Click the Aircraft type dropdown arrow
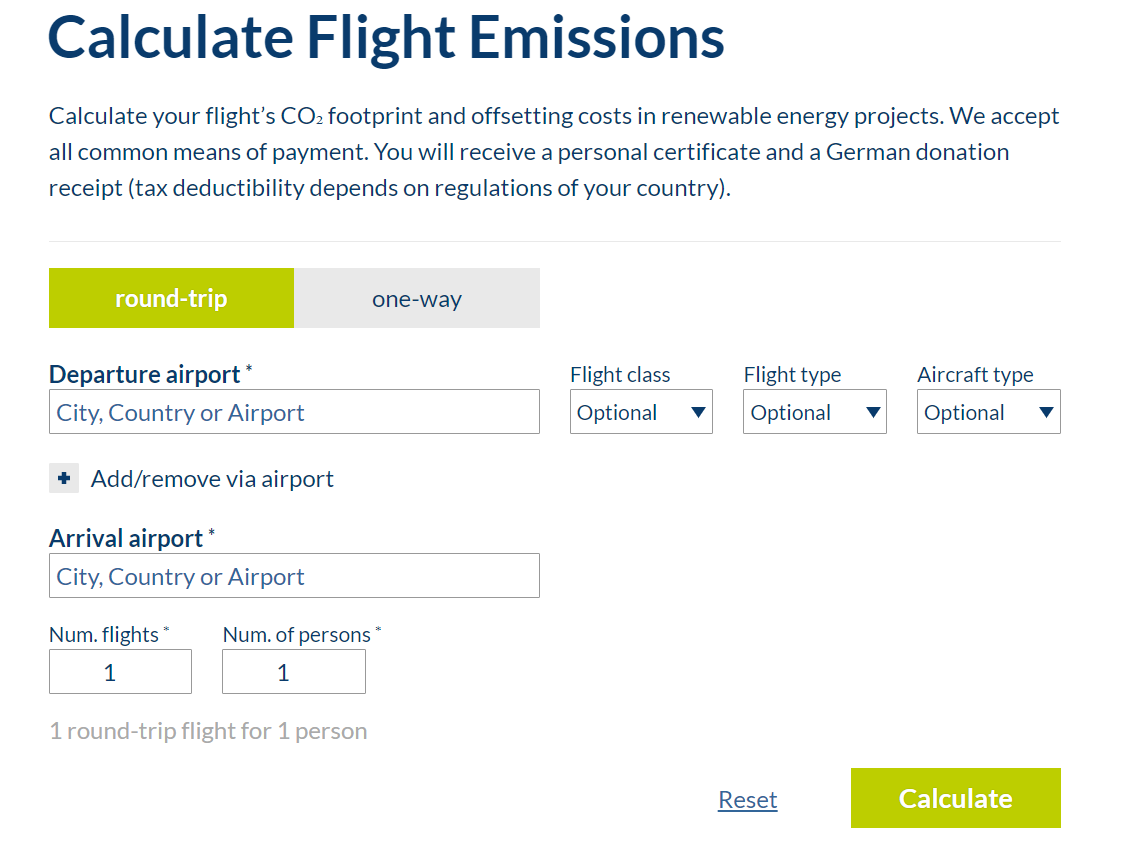The width and height of the screenshot is (1124, 844). [x=1045, y=411]
